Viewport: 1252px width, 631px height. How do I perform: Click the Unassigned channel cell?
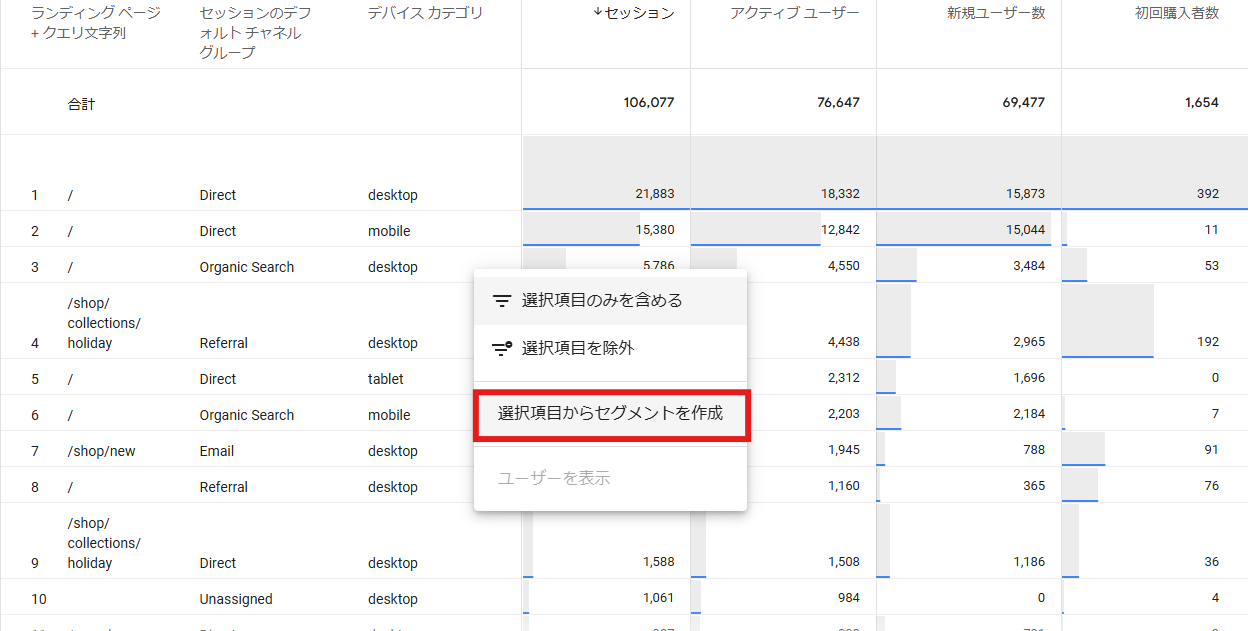point(236,599)
